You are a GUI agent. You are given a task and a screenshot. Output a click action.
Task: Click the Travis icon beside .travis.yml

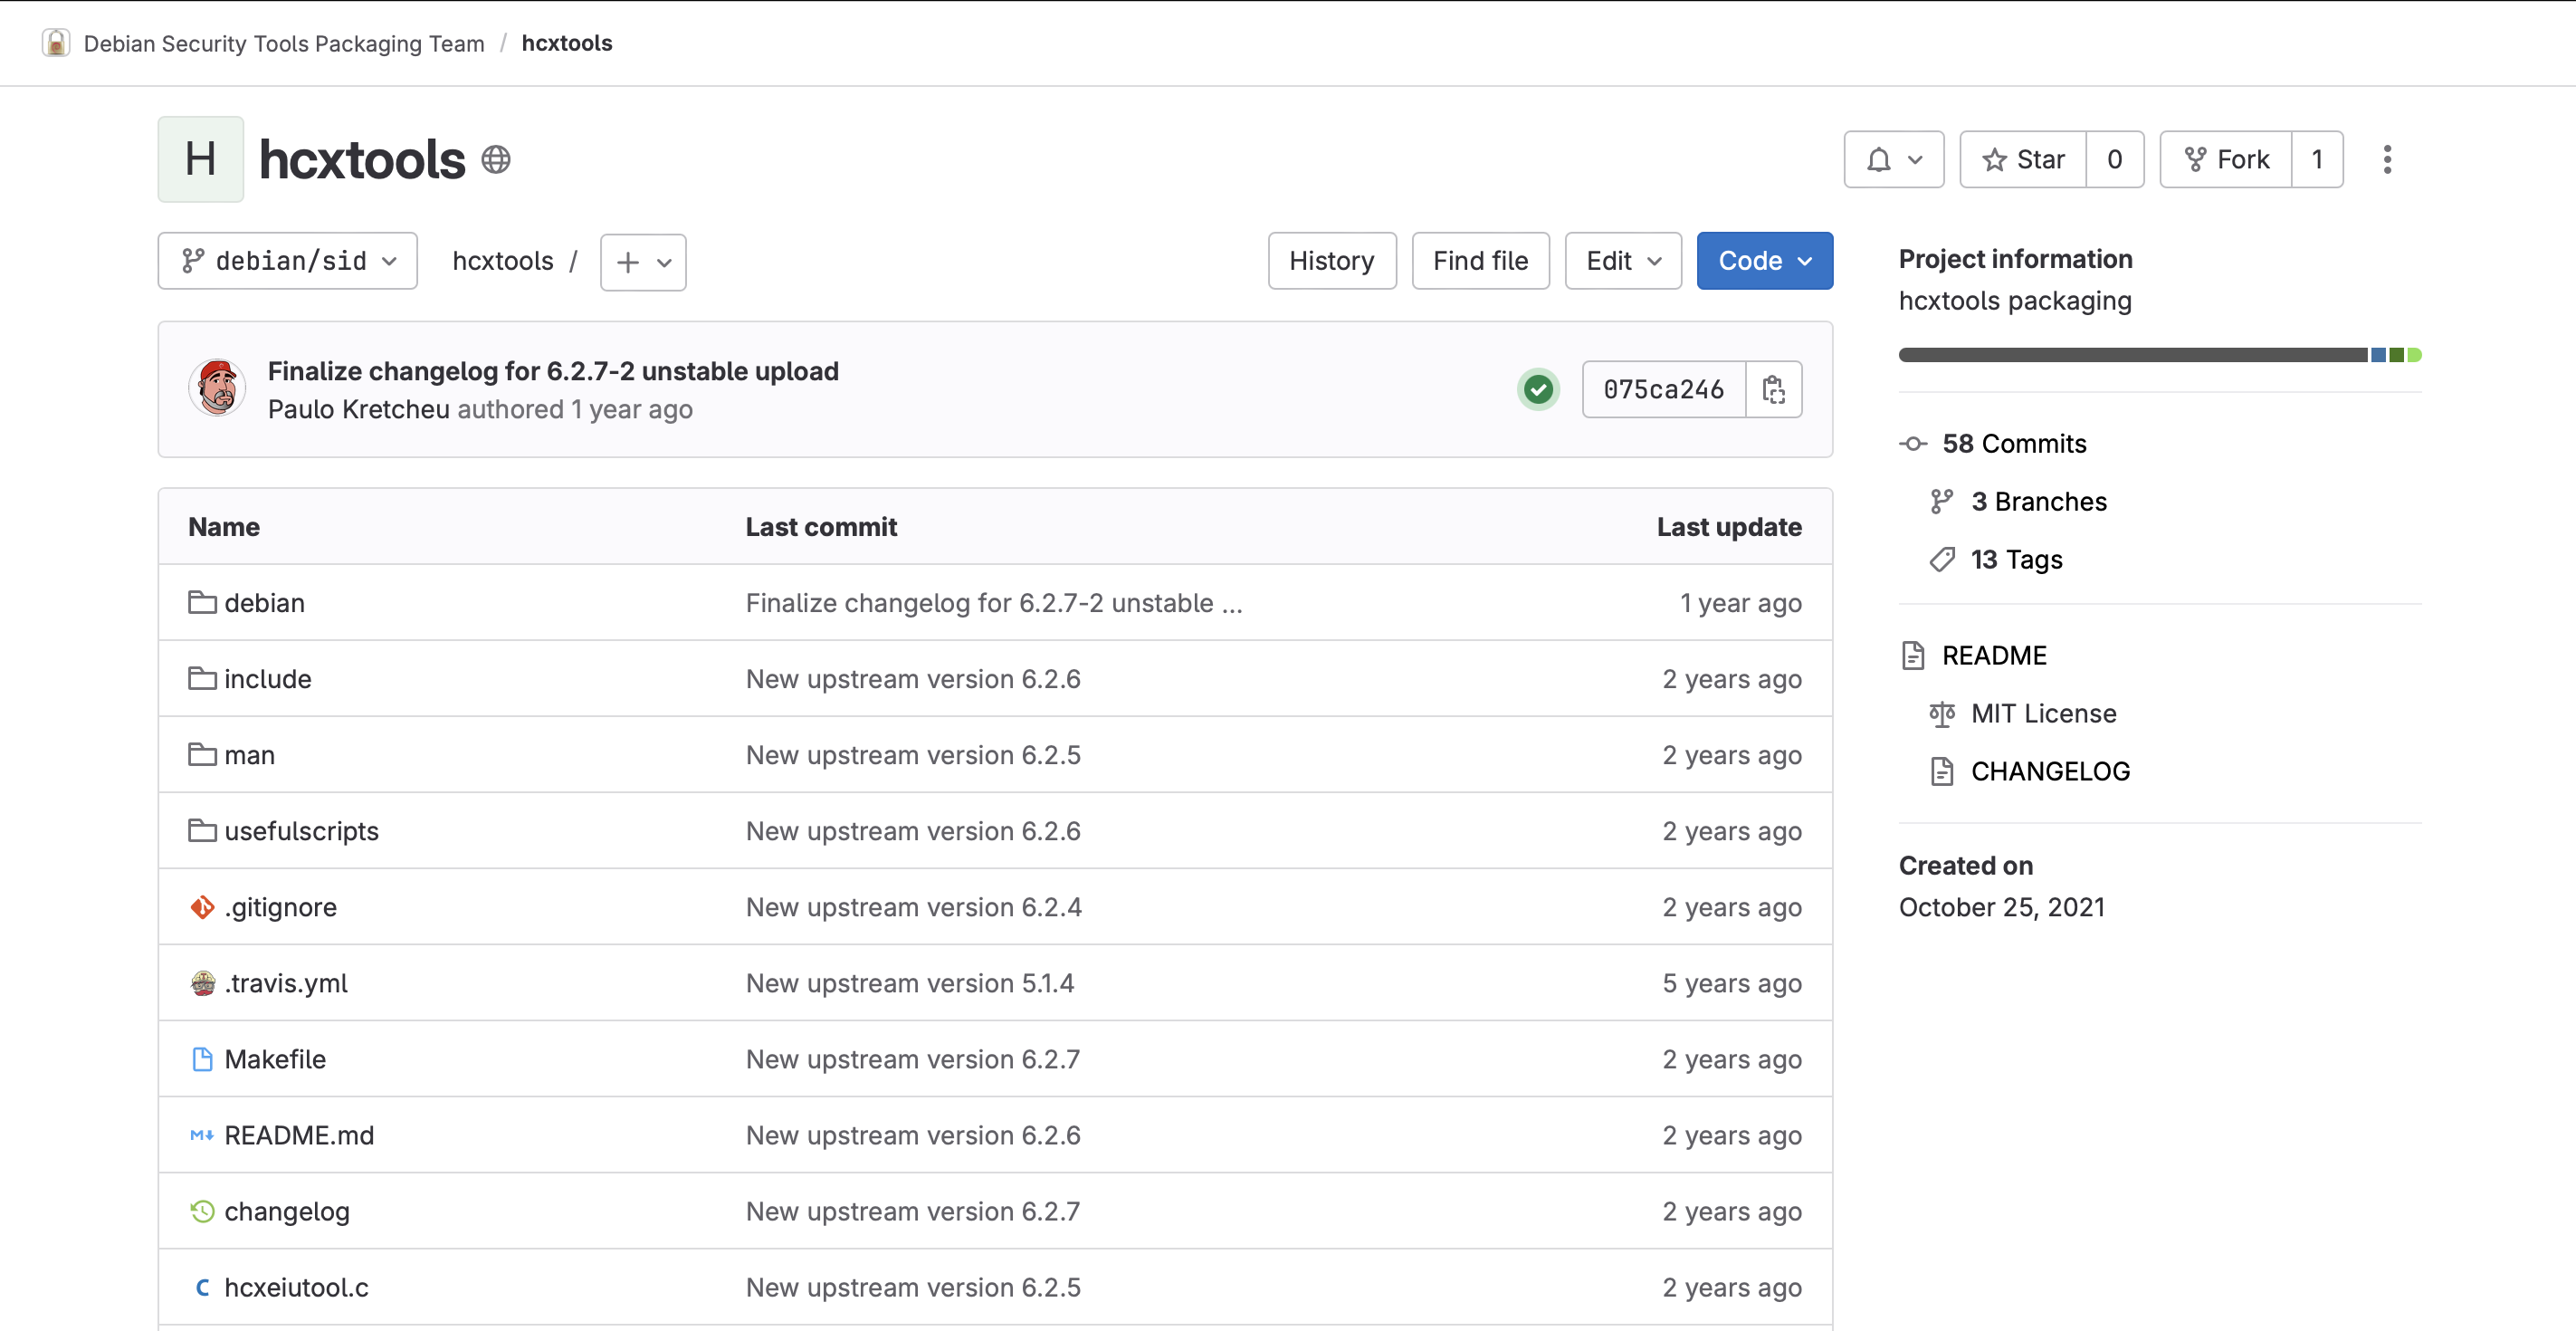202,983
